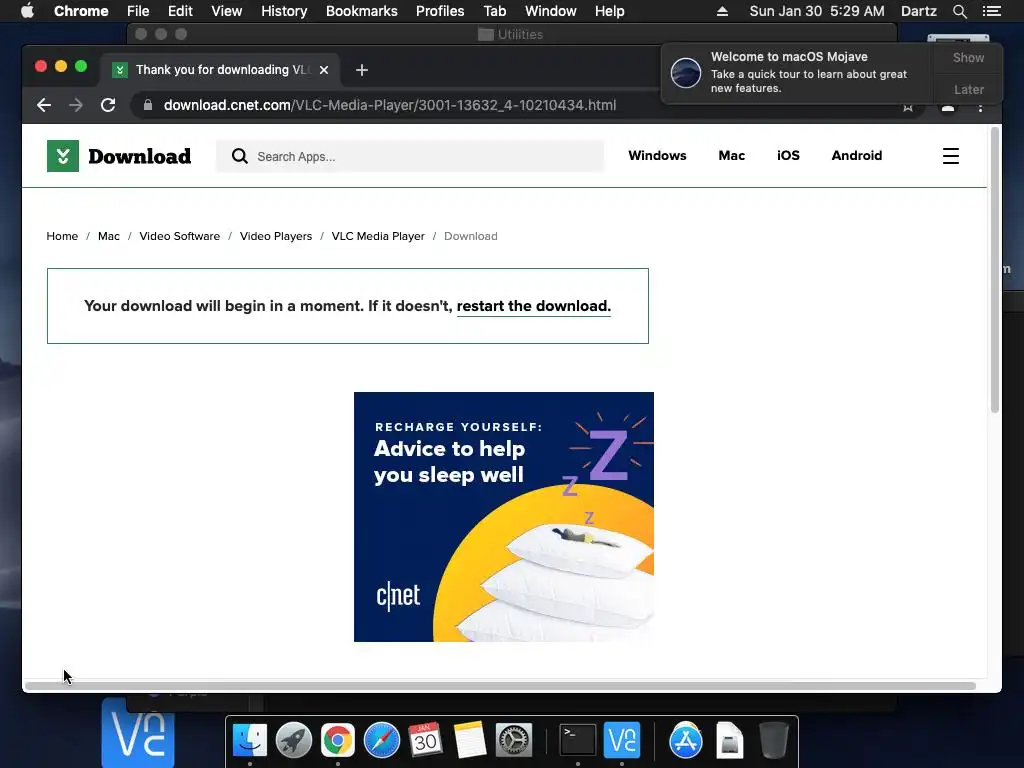Screen dimensions: 1024x768
Task: Open the Help menu
Action: click(x=609, y=11)
